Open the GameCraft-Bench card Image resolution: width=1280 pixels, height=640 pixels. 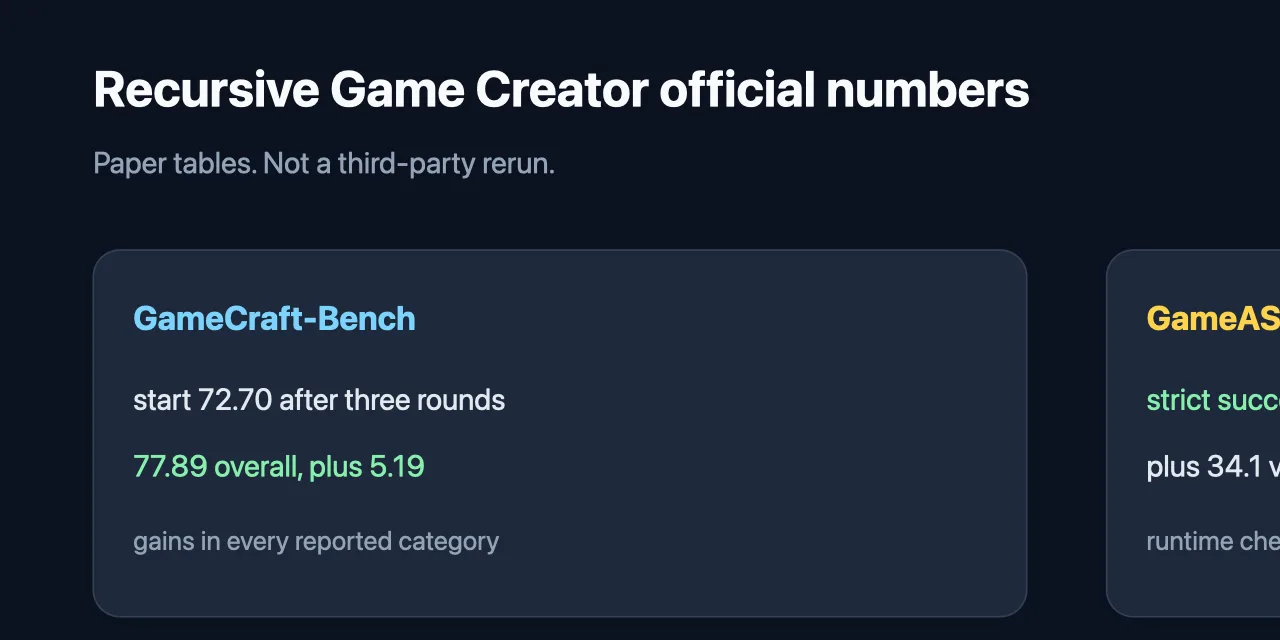(560, 433)
